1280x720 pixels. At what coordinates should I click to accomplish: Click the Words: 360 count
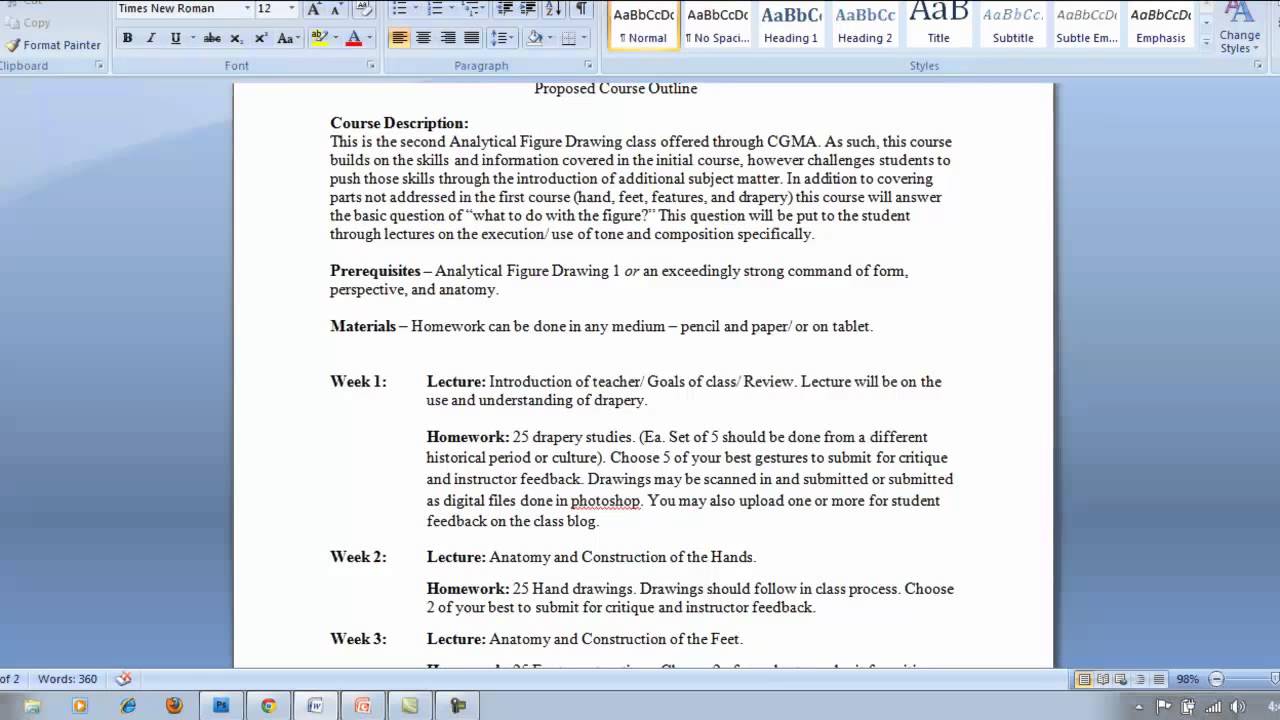67,679
